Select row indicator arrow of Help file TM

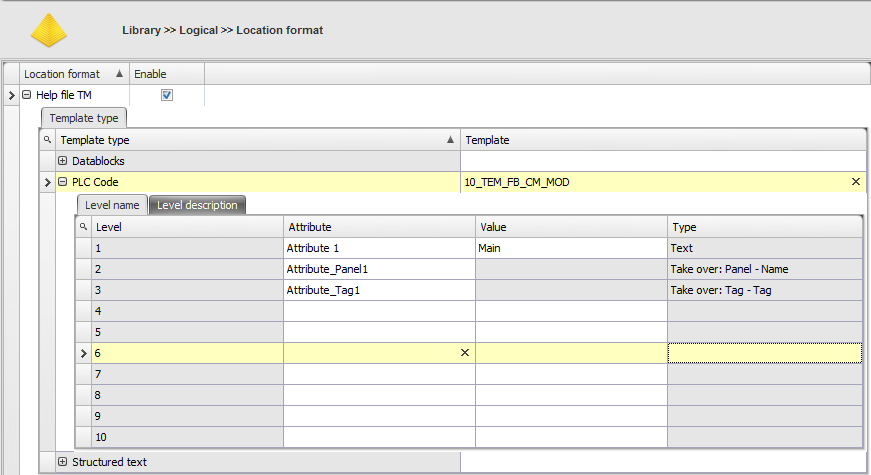11,95
